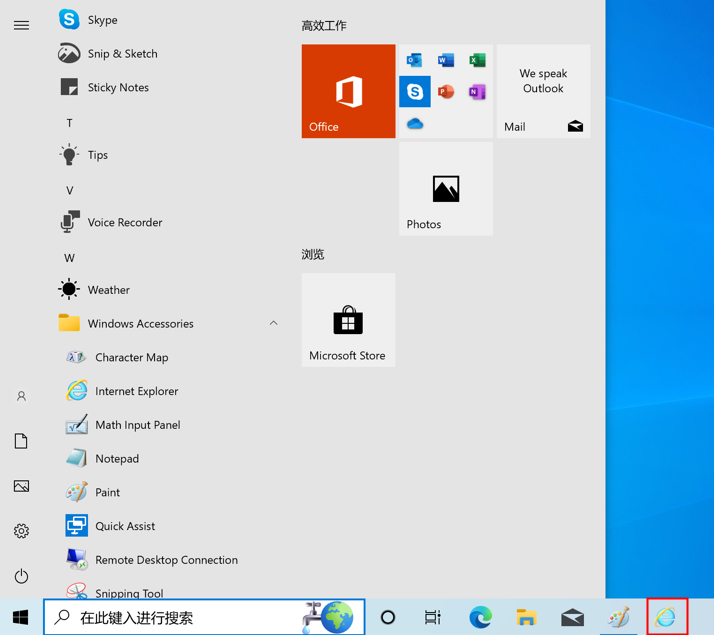
Task: Expand the Start menu hamburger navigation
Action: pyautogui.click(x=21, y=25)
